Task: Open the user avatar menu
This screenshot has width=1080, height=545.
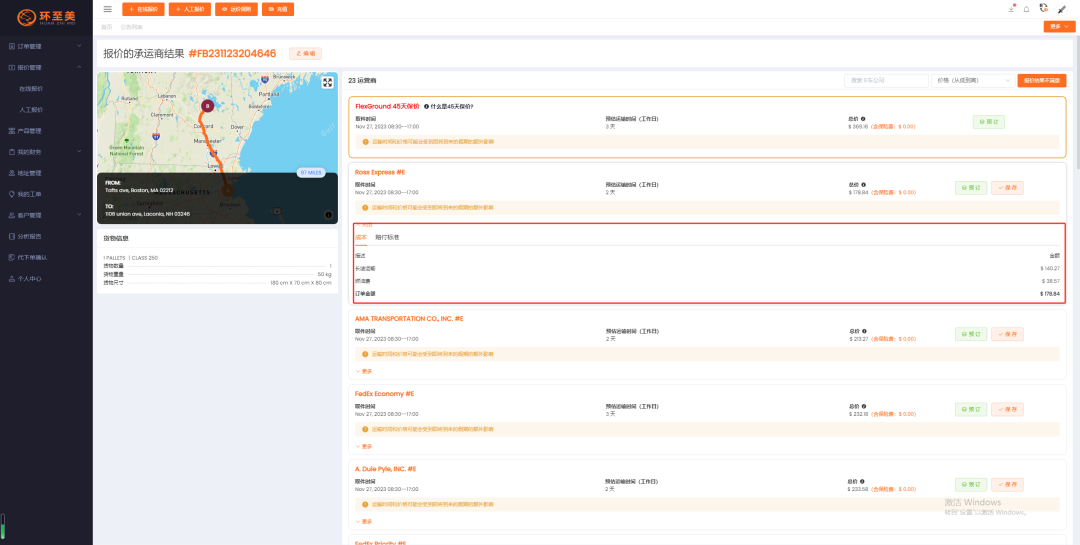Action: (1062, 9)
